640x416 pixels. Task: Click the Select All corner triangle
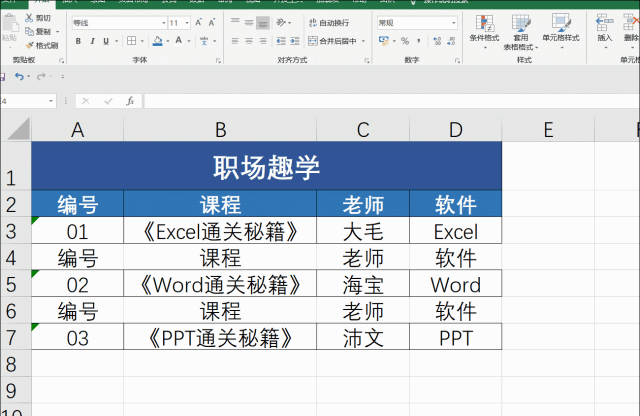click(18, 129)
